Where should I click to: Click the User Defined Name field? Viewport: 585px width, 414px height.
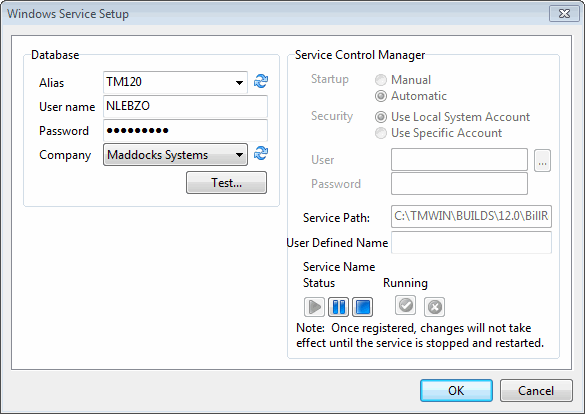click(x=471, y=243)
